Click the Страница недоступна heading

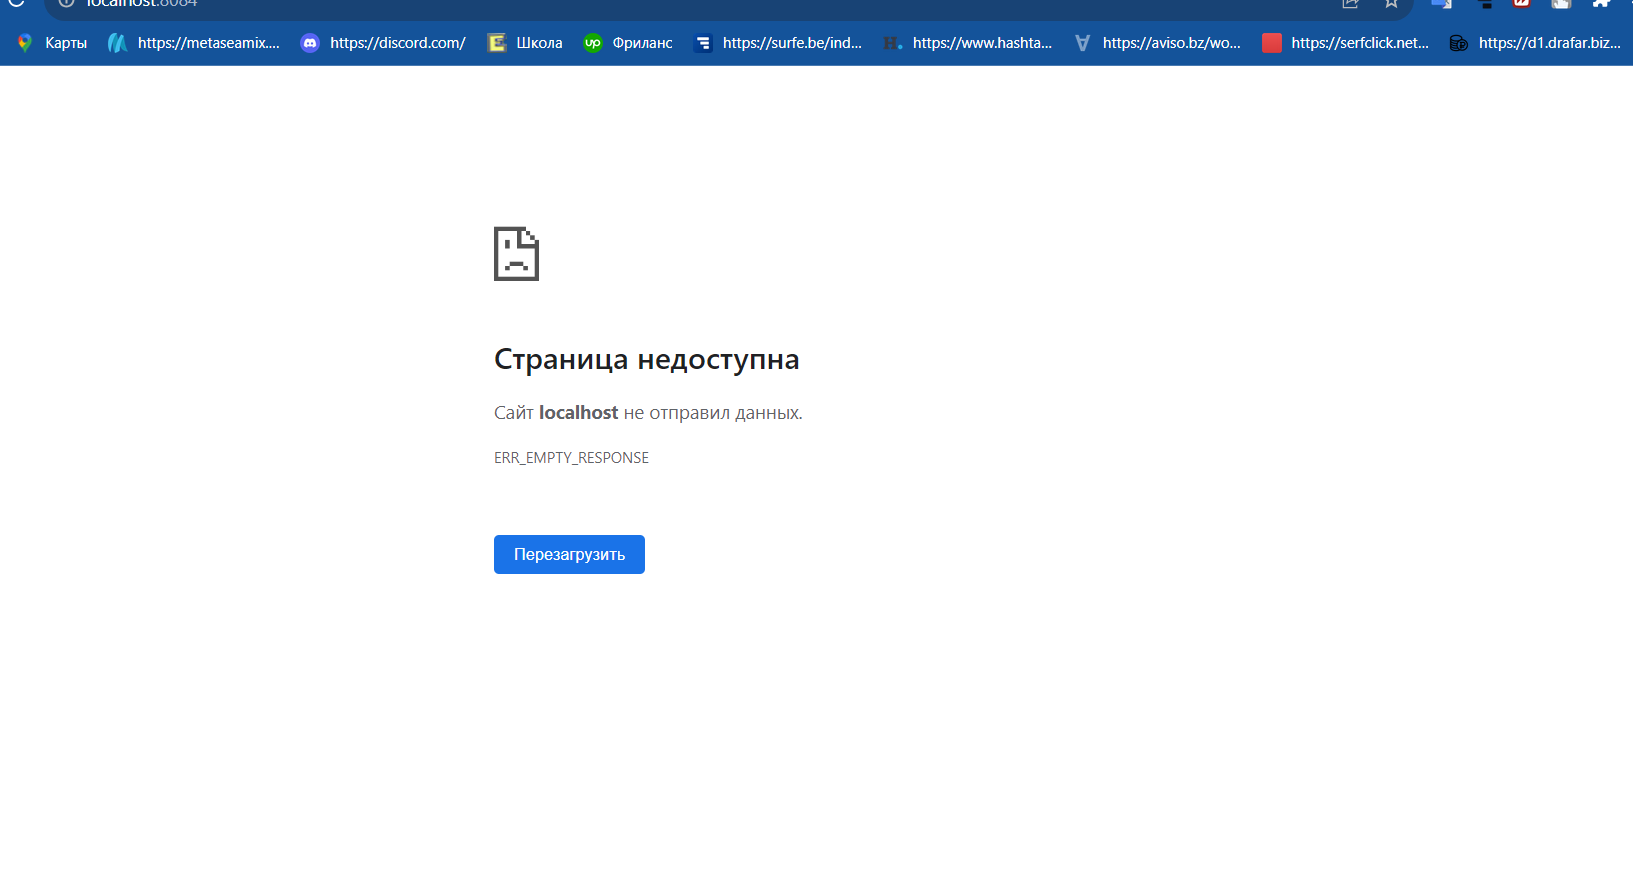tap(647, 359)
